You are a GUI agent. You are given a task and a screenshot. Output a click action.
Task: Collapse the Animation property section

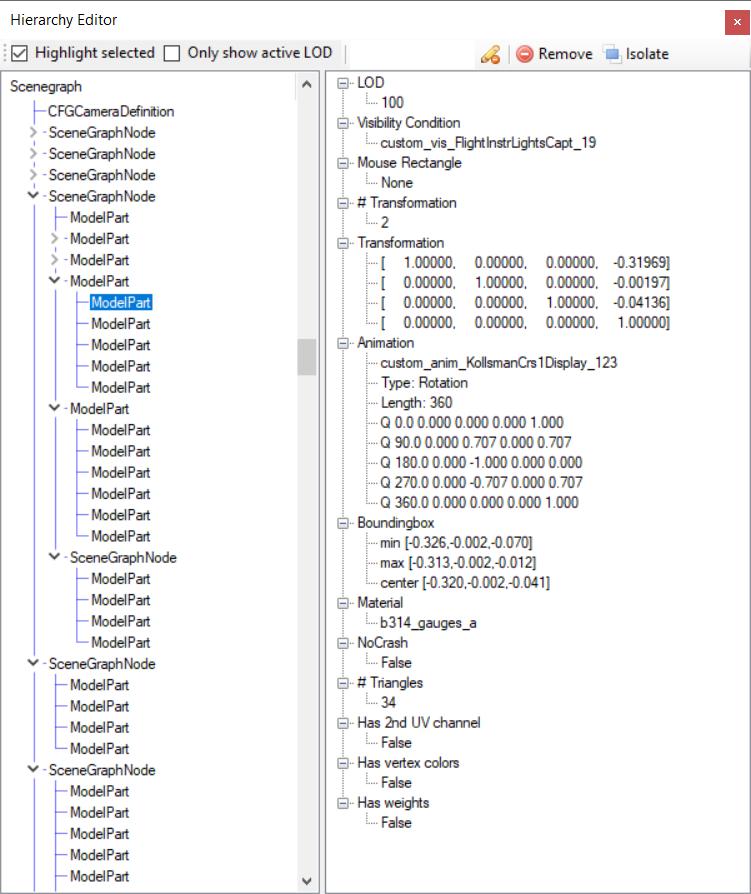343,343
